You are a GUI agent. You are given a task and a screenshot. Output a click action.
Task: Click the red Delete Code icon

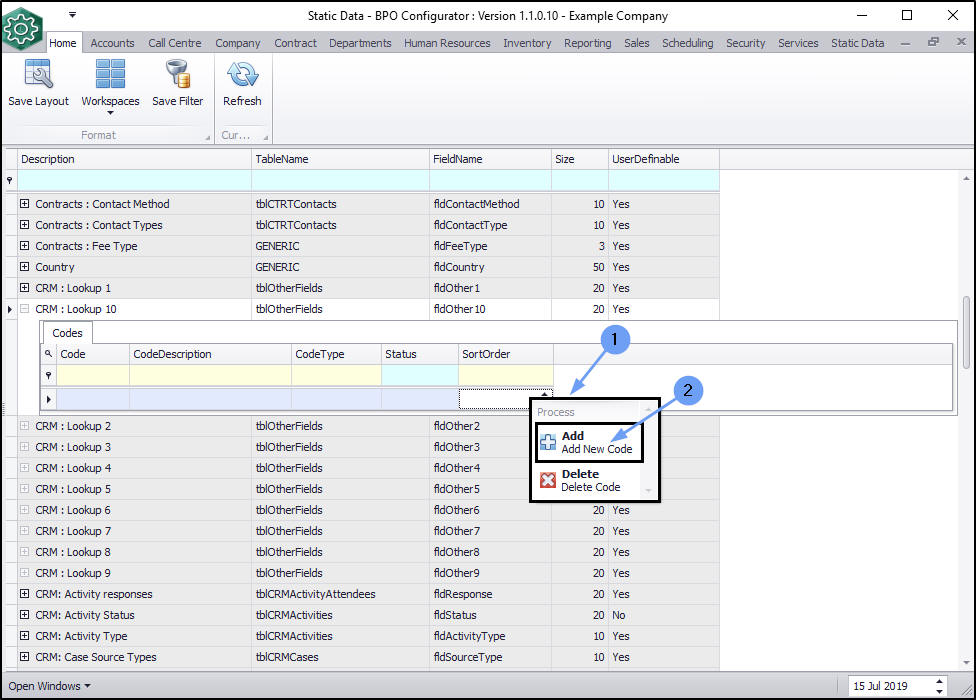[x=548, y=480]
